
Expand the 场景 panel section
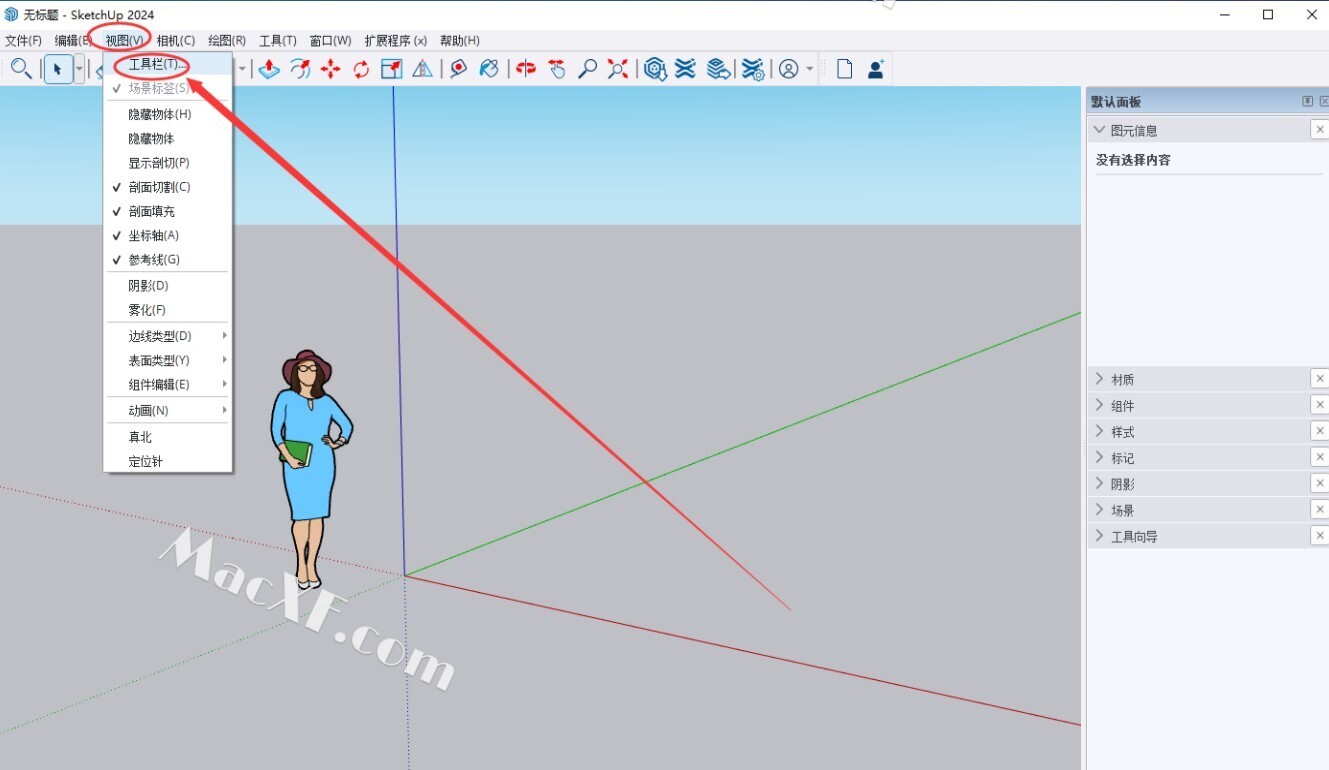click(x=1100, y=509)
